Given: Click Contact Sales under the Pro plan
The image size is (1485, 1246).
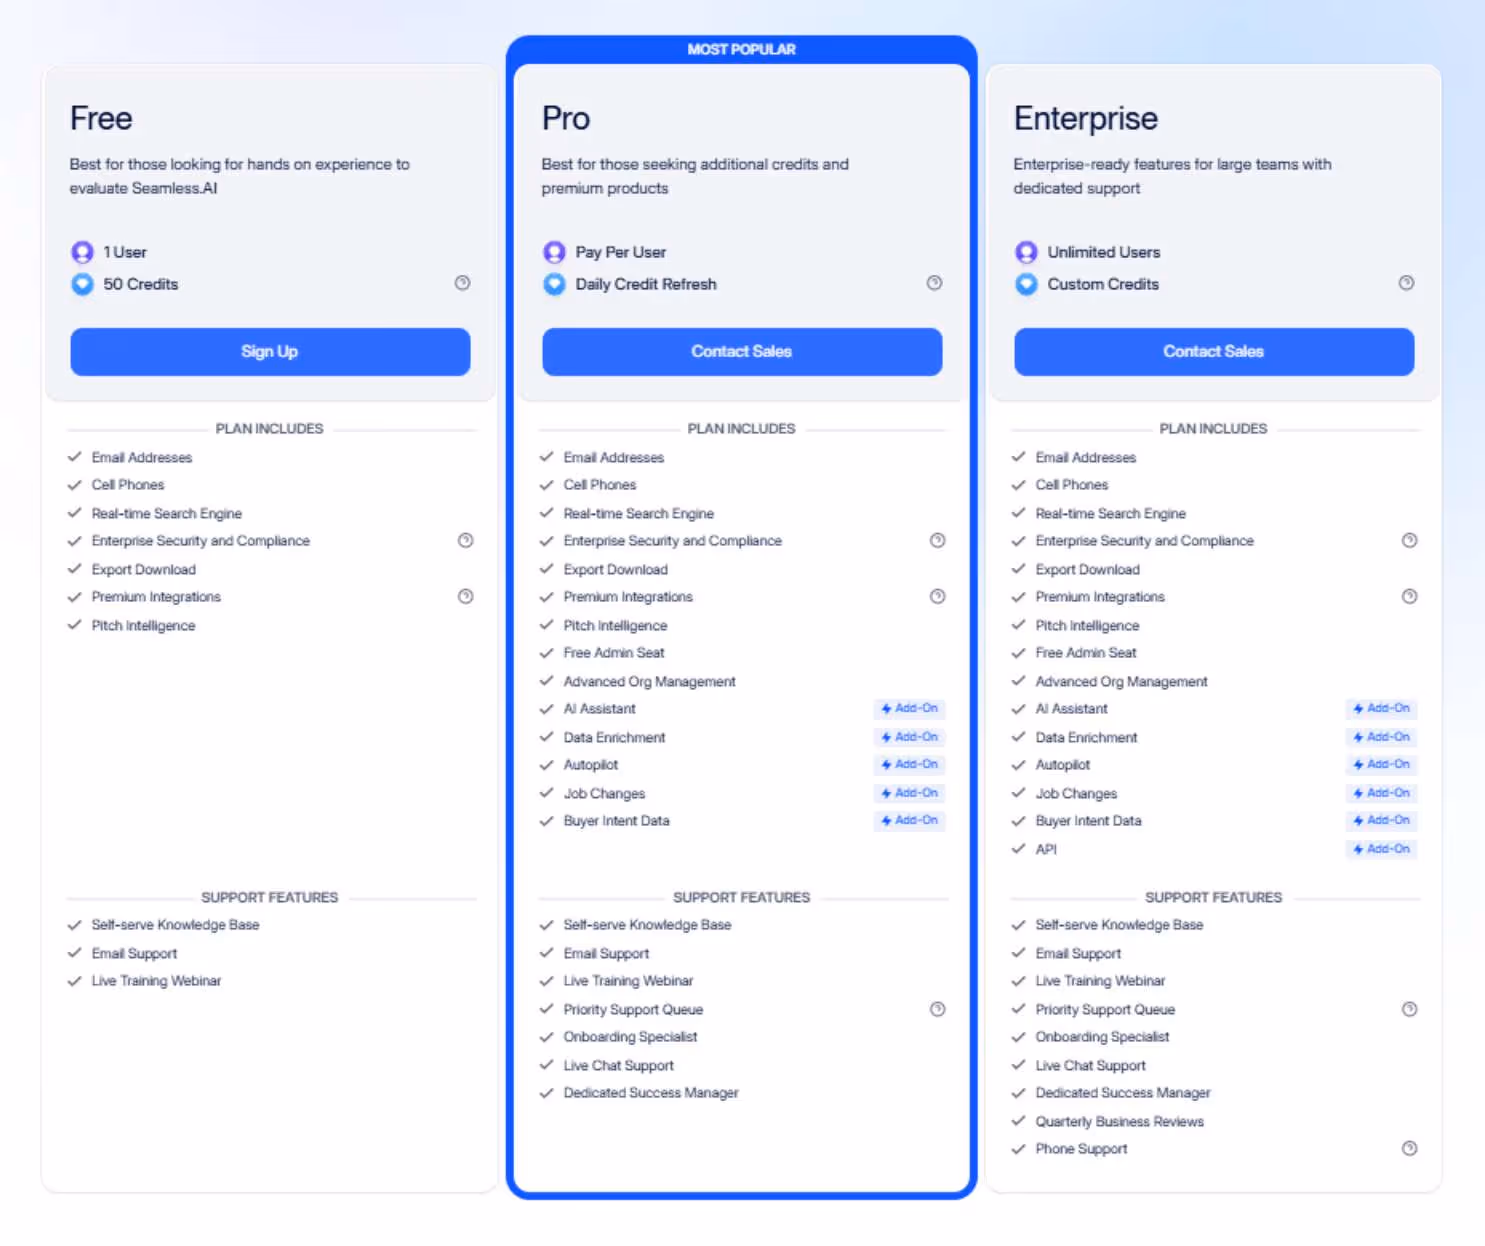Looking at the screenshot, I should coord(741,352).
